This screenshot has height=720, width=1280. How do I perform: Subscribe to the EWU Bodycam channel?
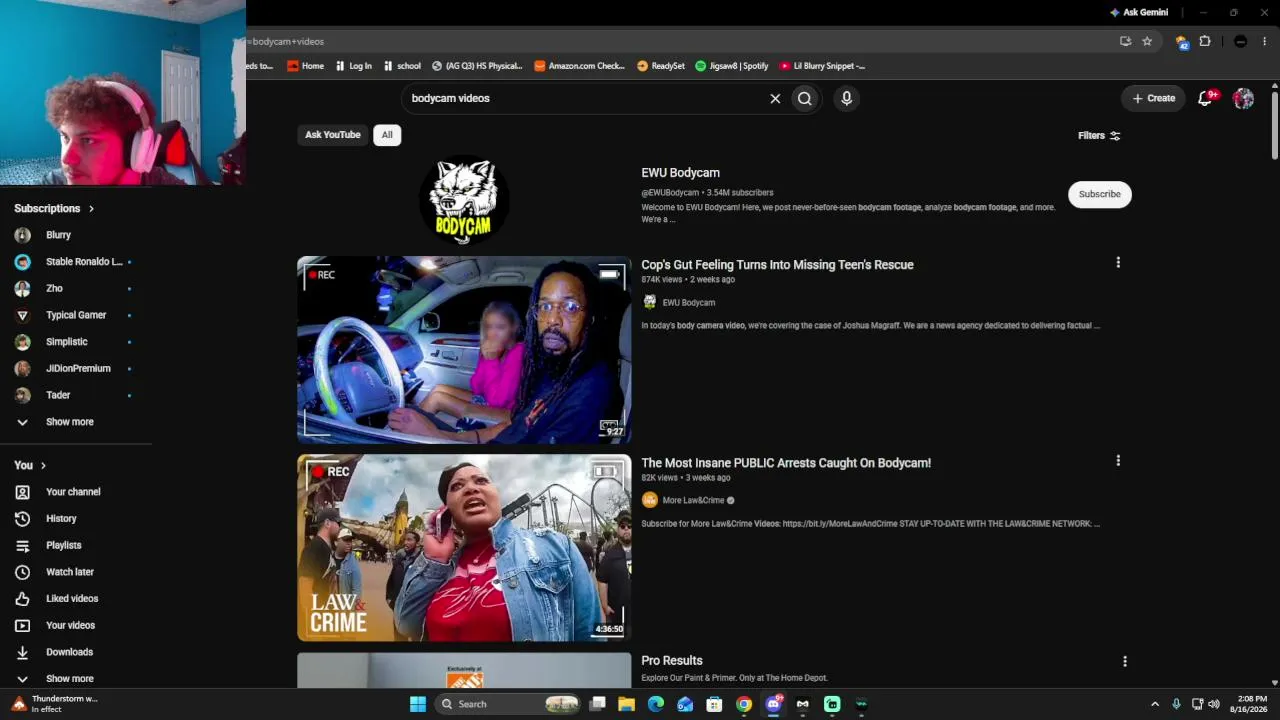click(x=1099, y=194)
